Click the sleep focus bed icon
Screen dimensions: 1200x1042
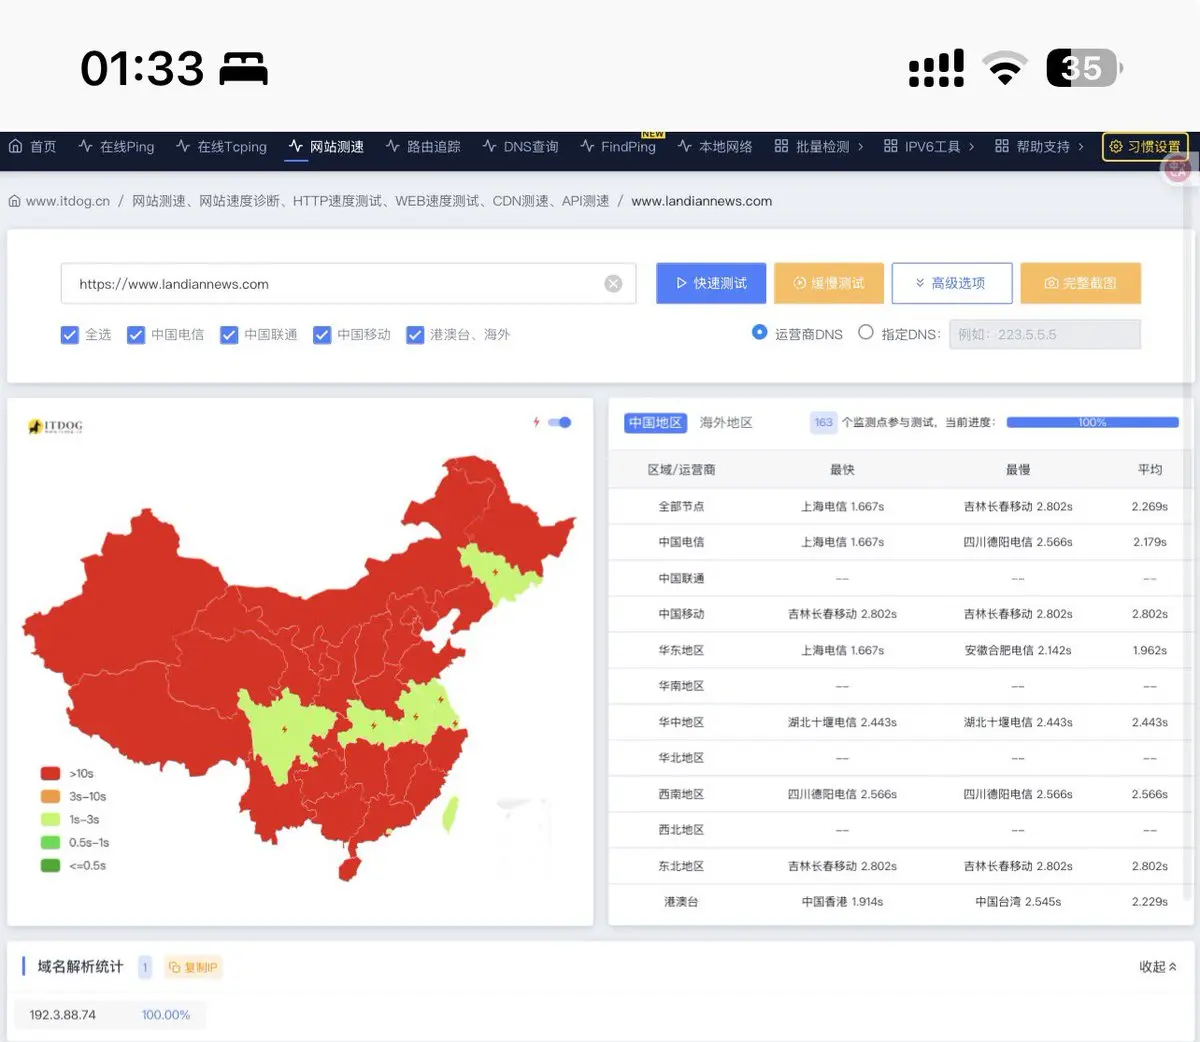(x=243, y=69)
